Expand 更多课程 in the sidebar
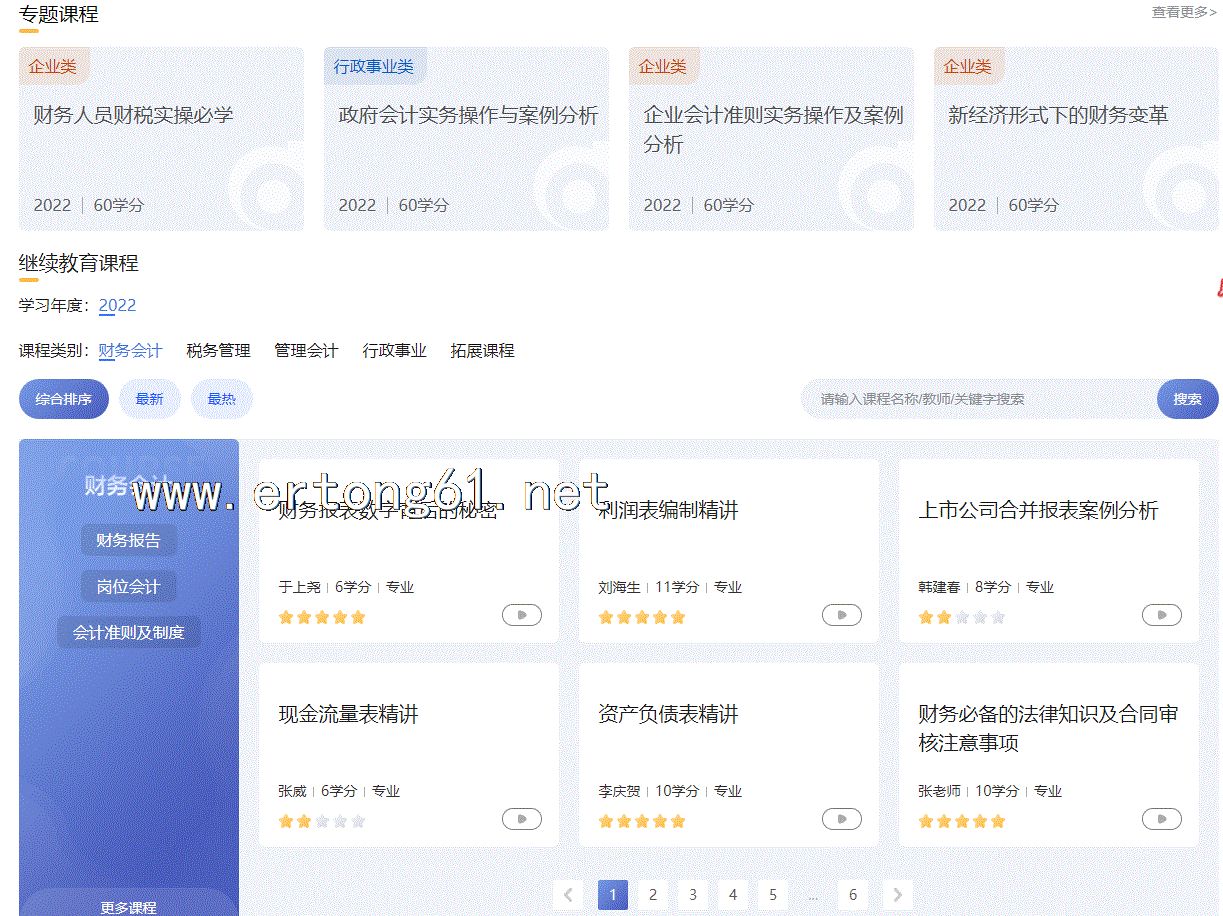 [128, 907]
